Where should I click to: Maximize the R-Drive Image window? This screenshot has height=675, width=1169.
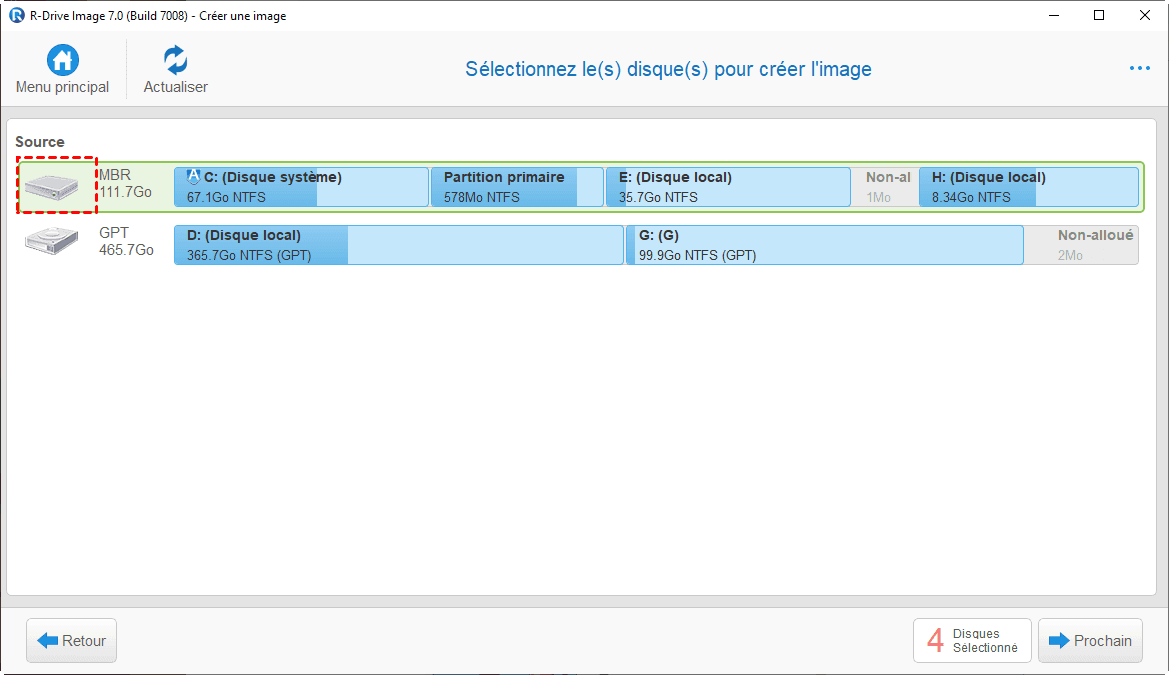pyautogui.click(x=1099, y=15)
